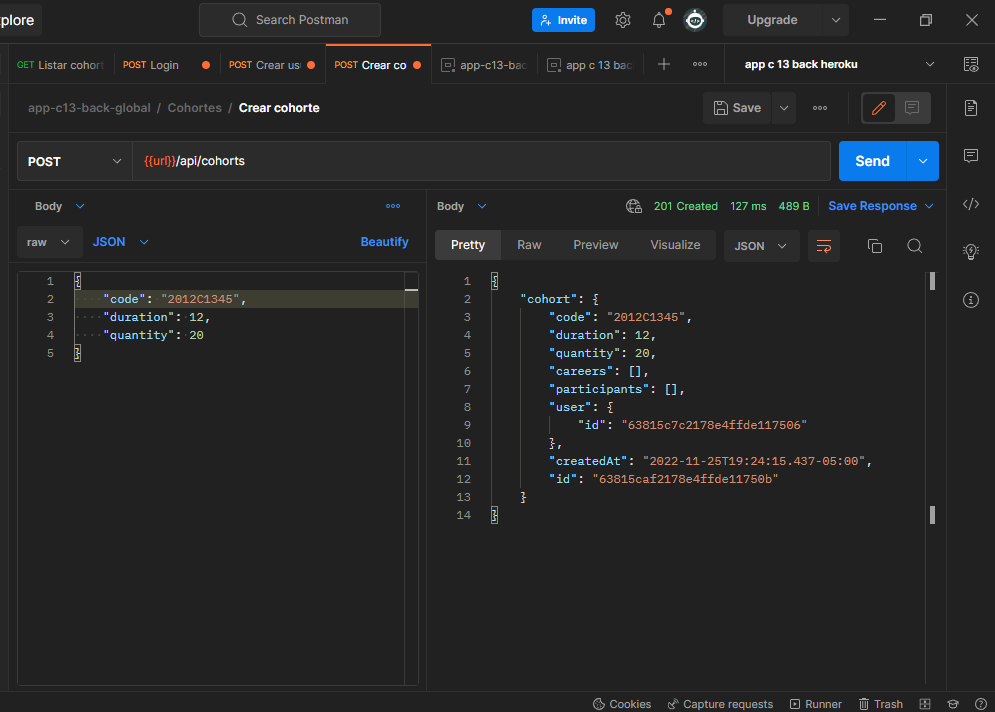995x712 pixels.
Task: Open the notifications bell
Action: 659,20
